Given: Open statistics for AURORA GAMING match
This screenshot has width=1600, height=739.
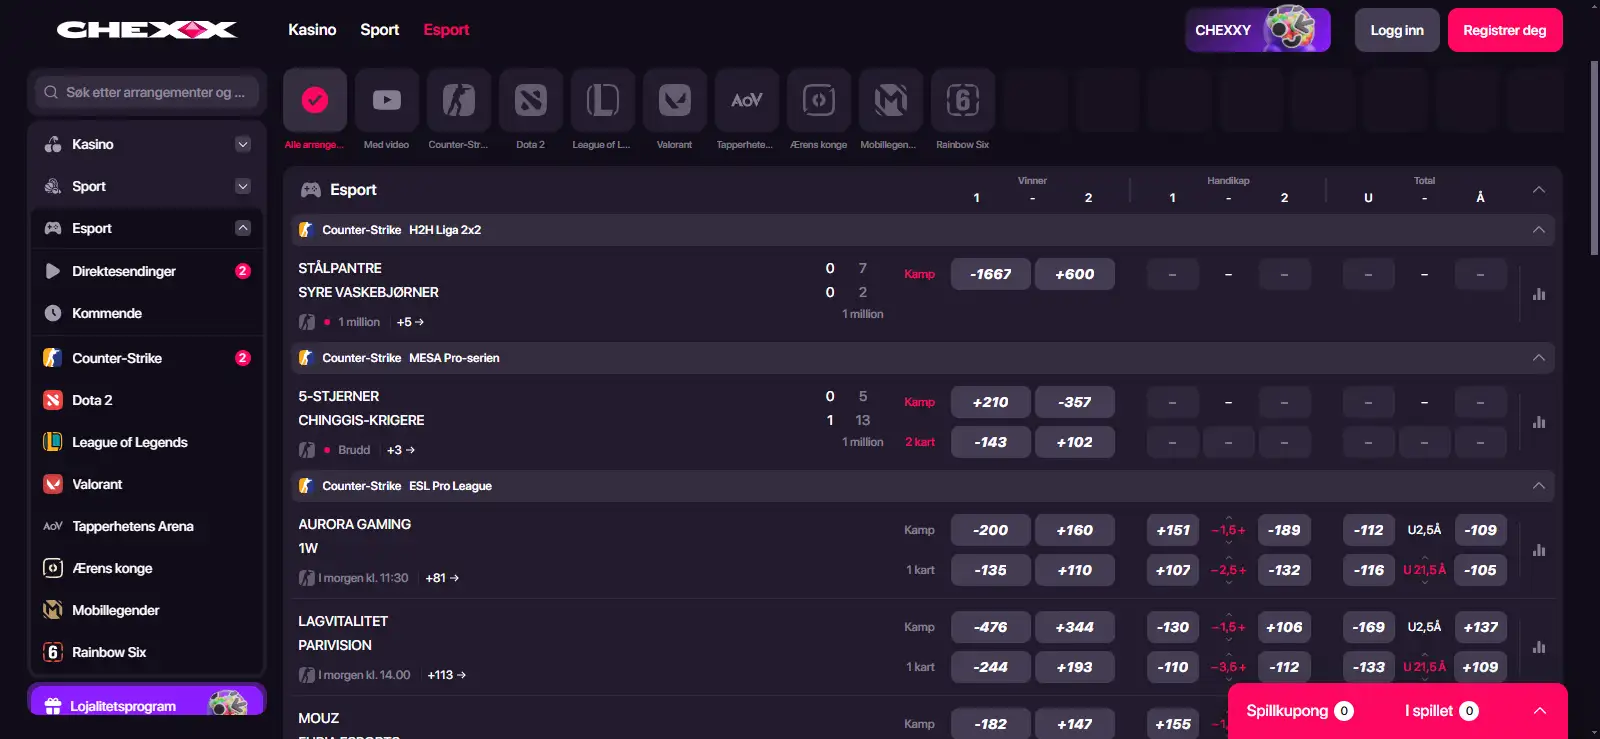Looking at the screenshot, I should click(1539, 550).
